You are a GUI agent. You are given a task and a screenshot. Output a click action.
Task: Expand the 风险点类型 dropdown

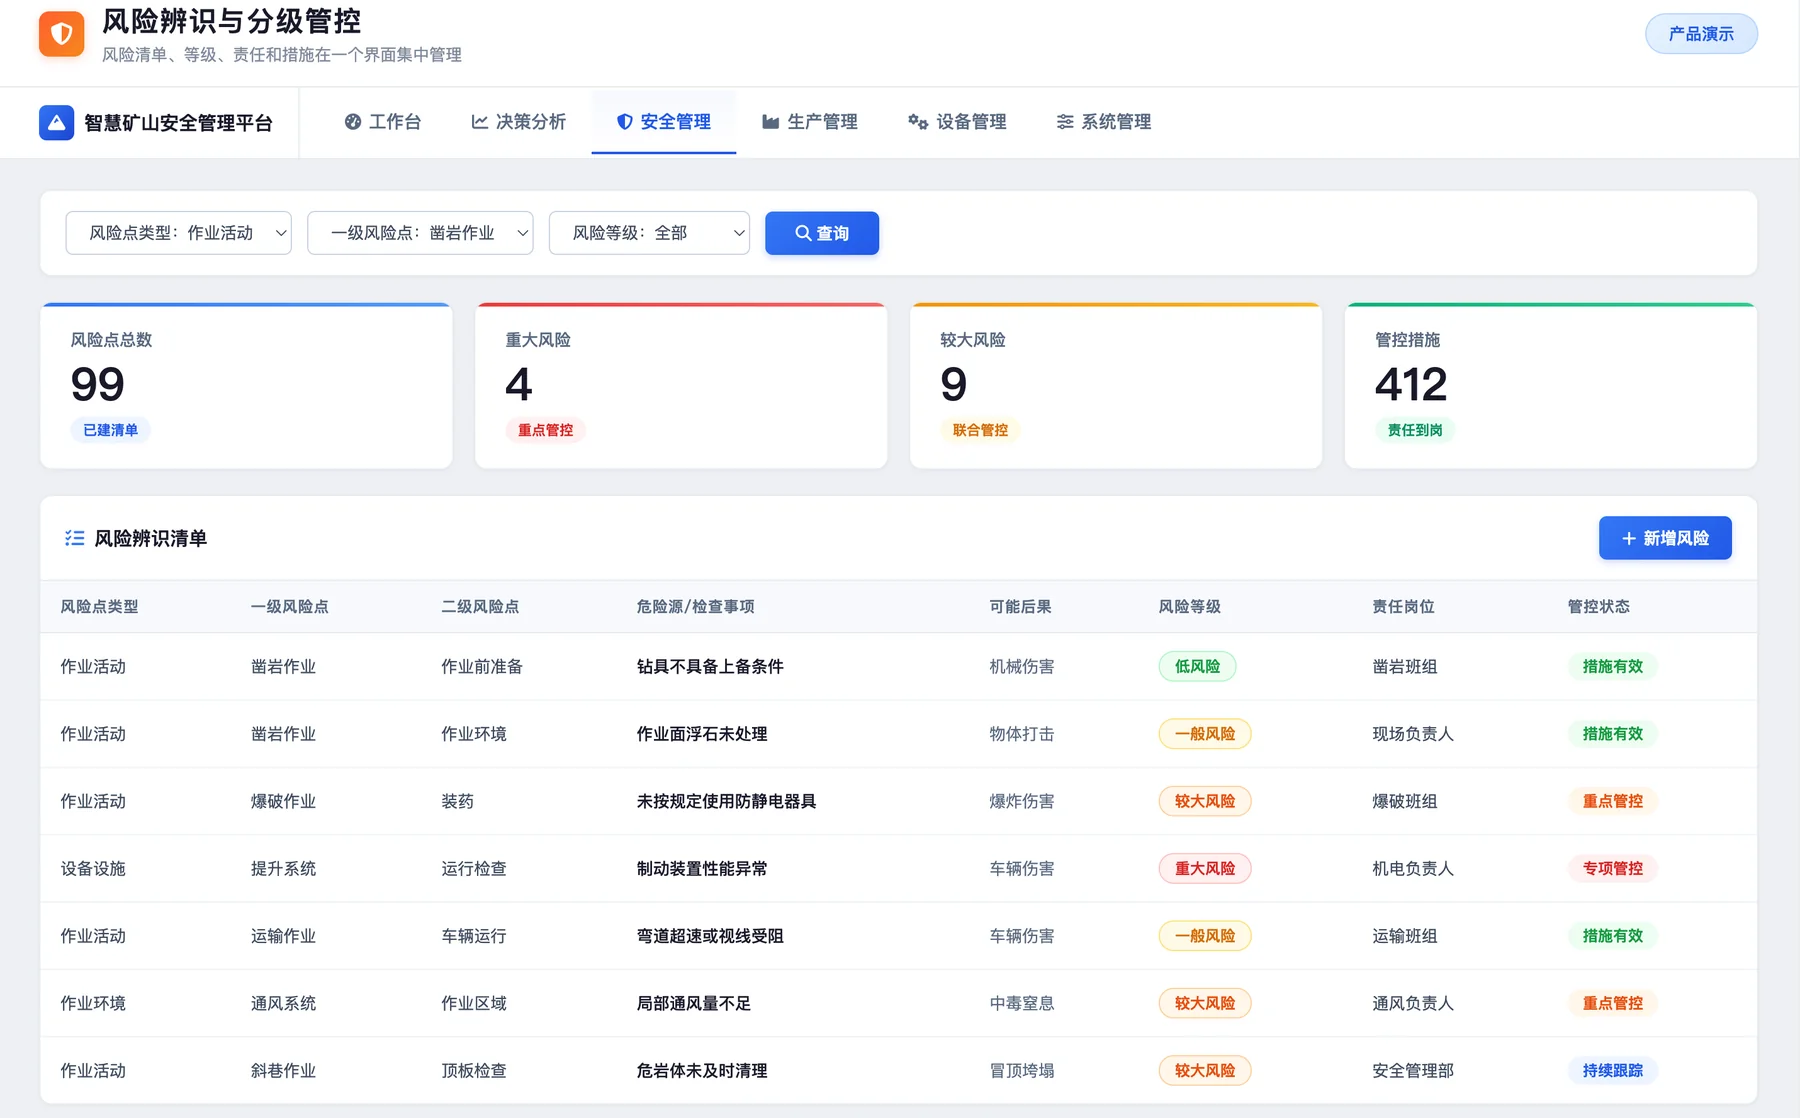179,233
